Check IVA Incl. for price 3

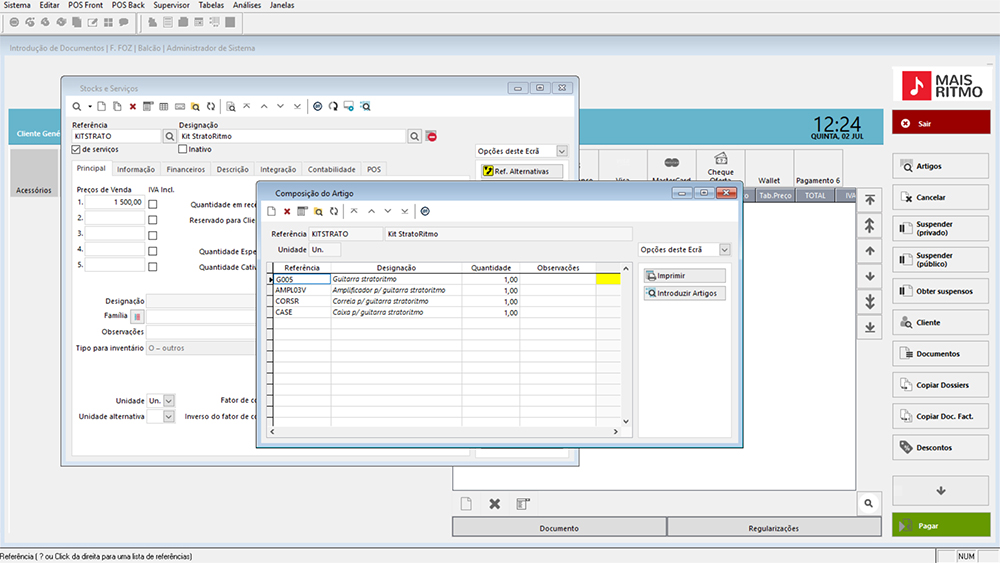pos(152,235)
